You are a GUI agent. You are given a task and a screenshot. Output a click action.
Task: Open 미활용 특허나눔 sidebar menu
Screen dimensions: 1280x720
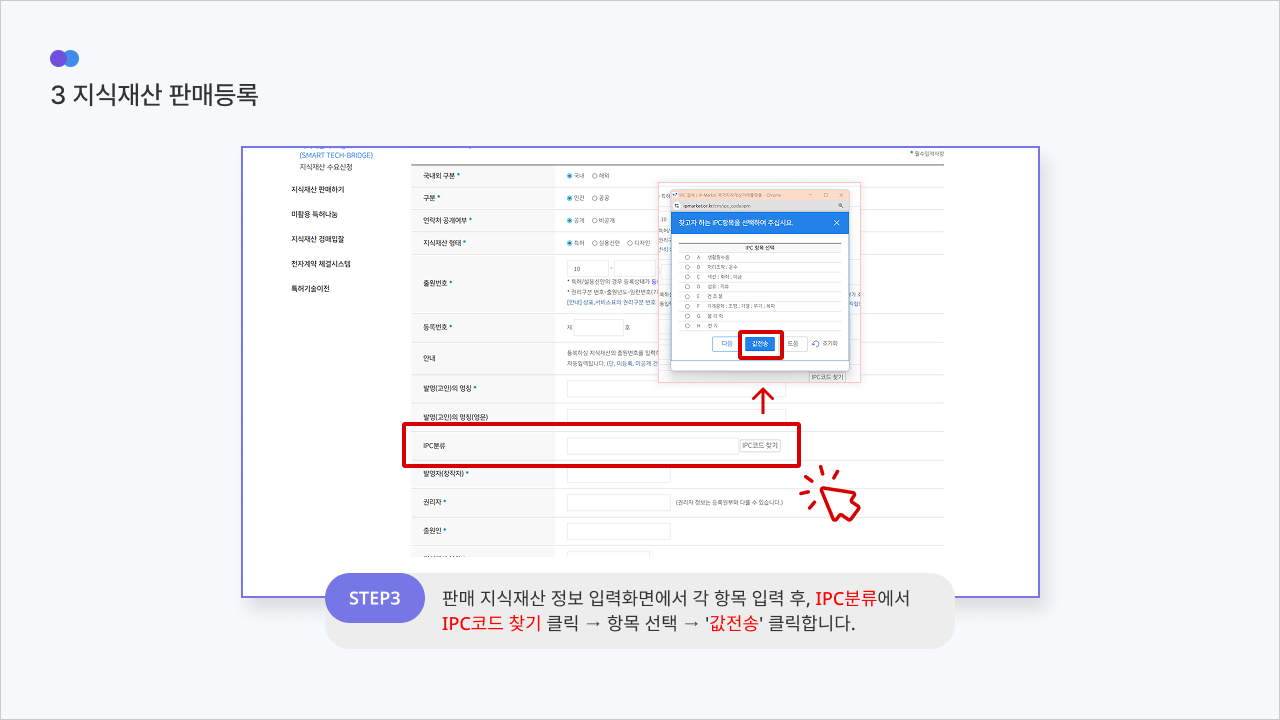point(316,214)
